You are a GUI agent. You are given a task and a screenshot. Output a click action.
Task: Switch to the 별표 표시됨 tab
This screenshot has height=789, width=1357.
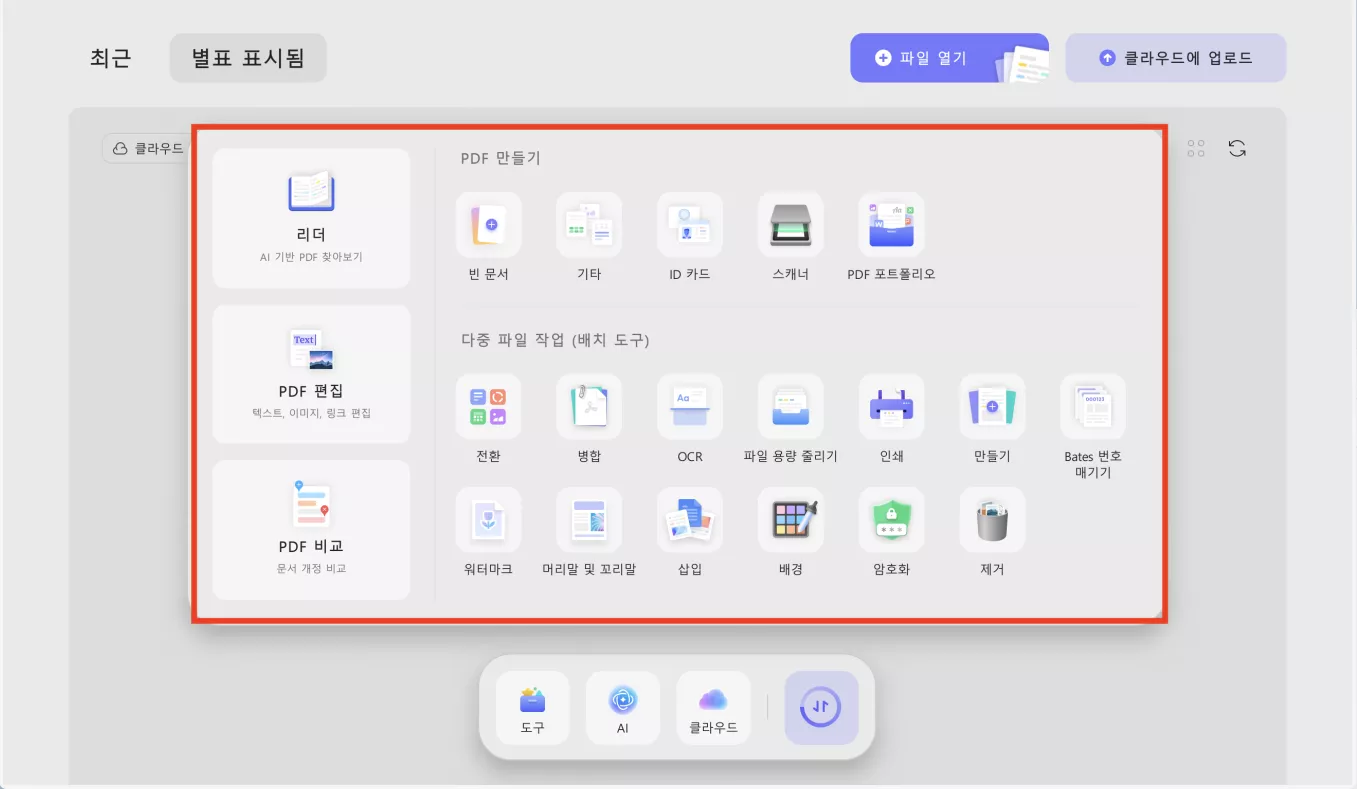point(247,57)
